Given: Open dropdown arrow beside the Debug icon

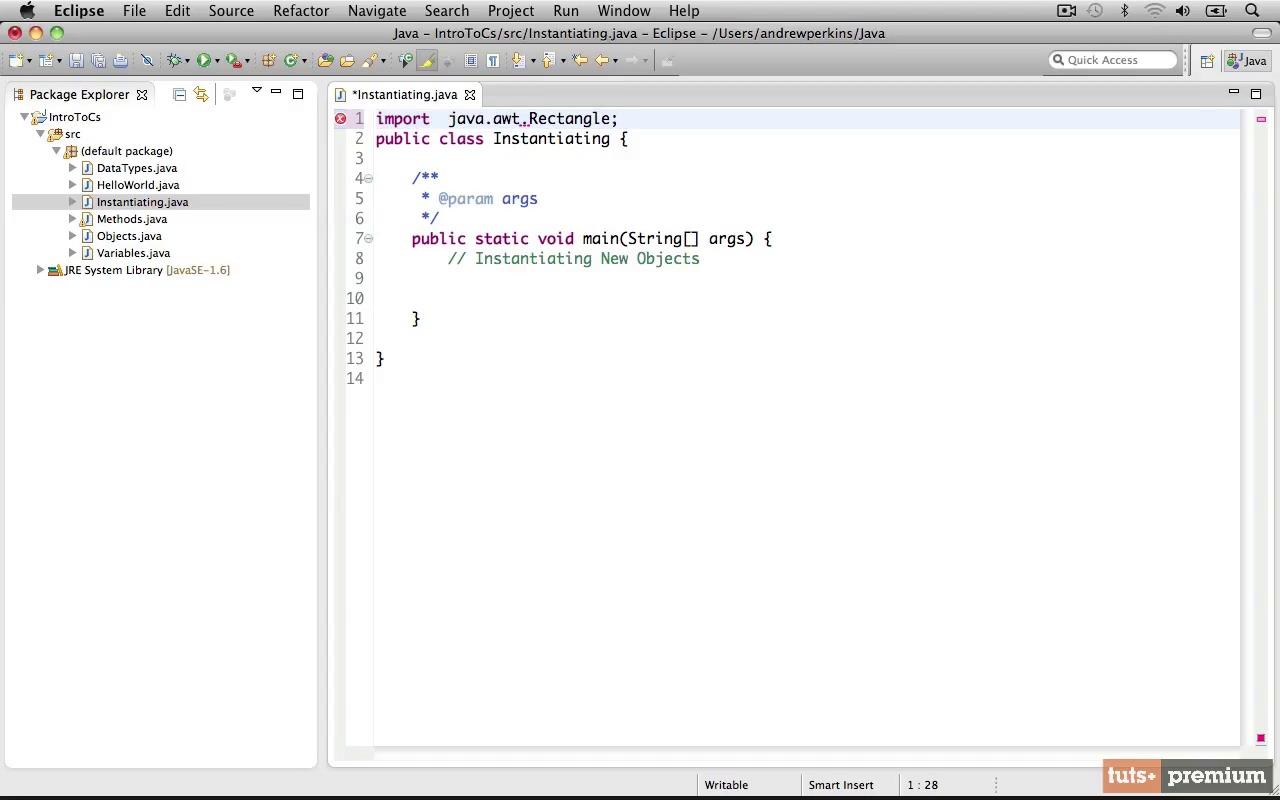Looking at the screenshot, I should click(187, 61).
